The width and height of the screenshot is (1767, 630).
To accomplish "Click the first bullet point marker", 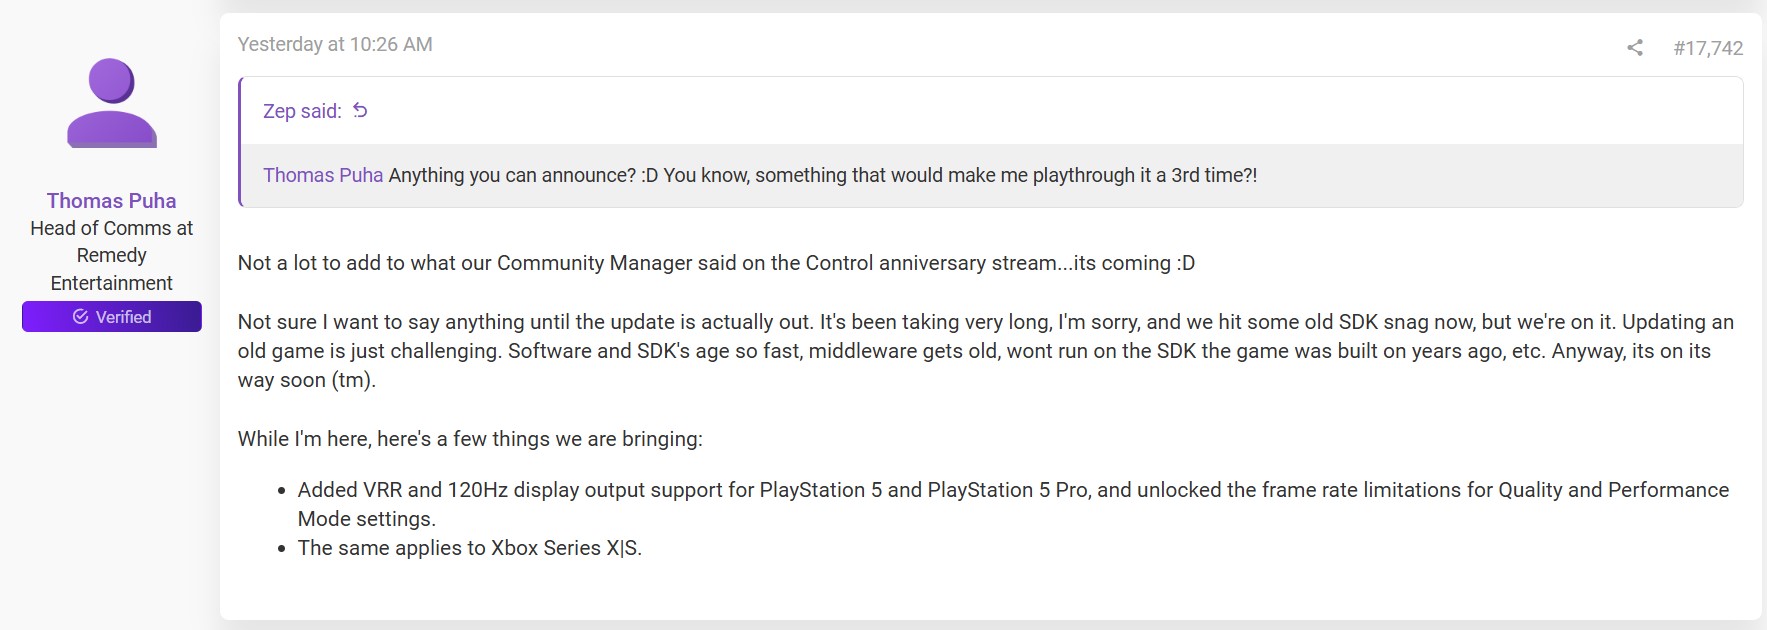I will click(x=282, y=492).
